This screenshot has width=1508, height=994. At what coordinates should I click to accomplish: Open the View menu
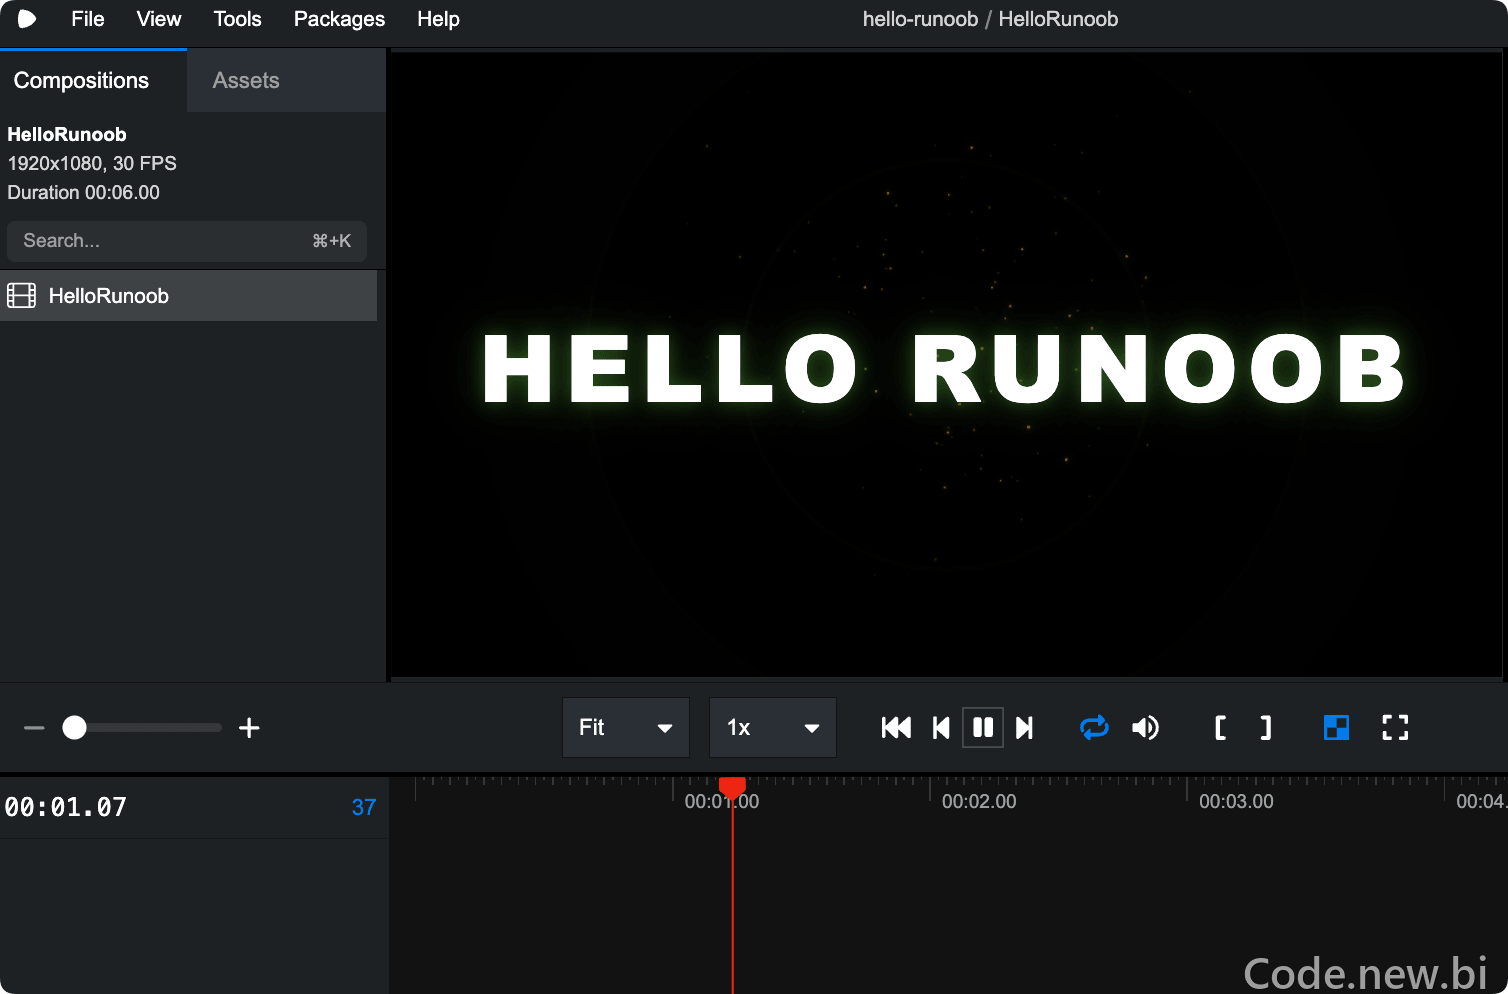point(159,19)
